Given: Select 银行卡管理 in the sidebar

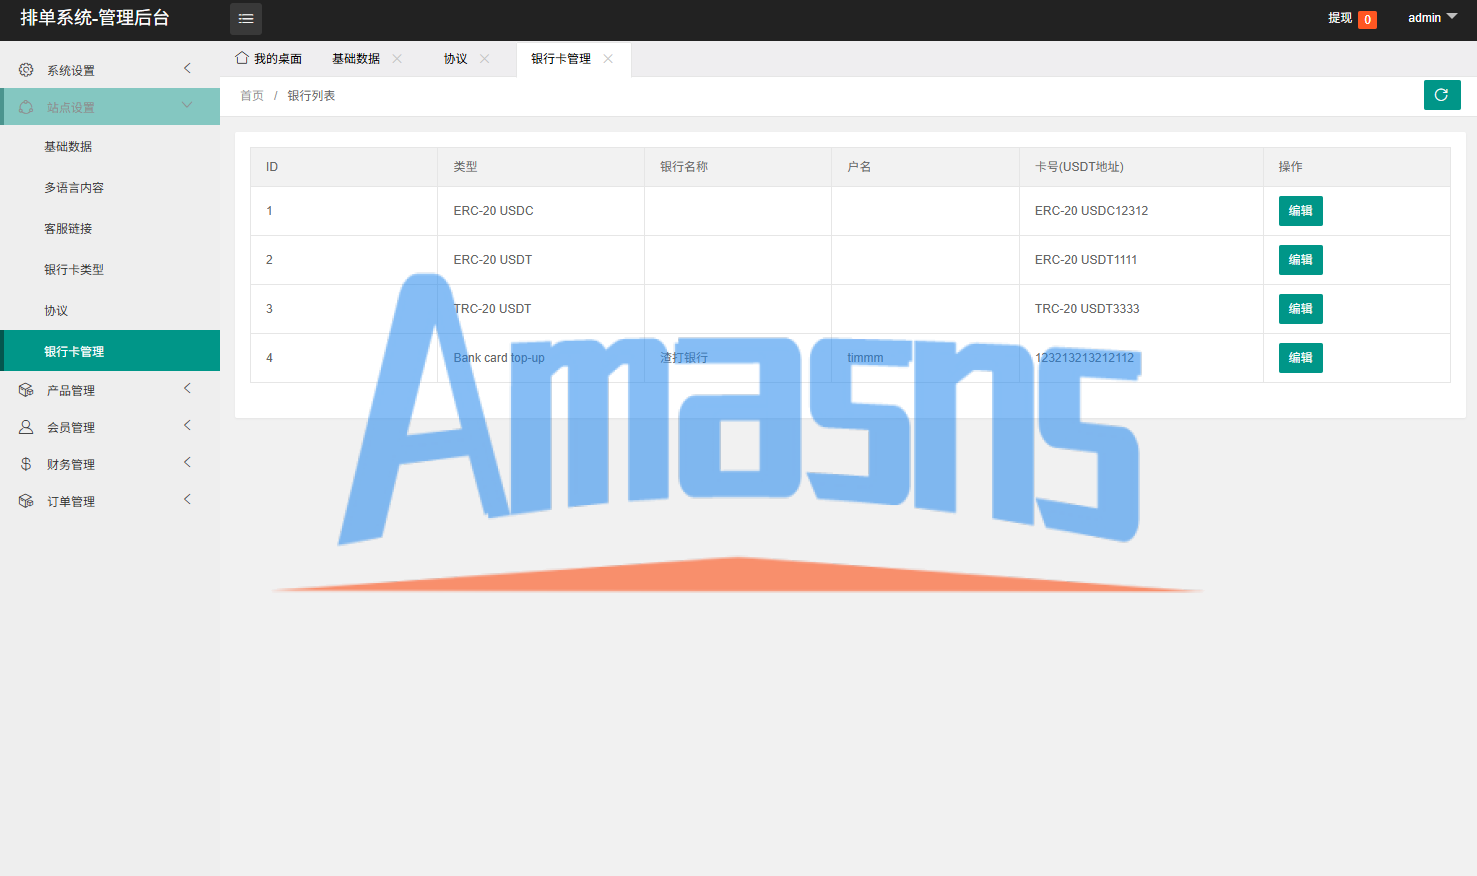Looking at the screenshot, I should (110, 351).
